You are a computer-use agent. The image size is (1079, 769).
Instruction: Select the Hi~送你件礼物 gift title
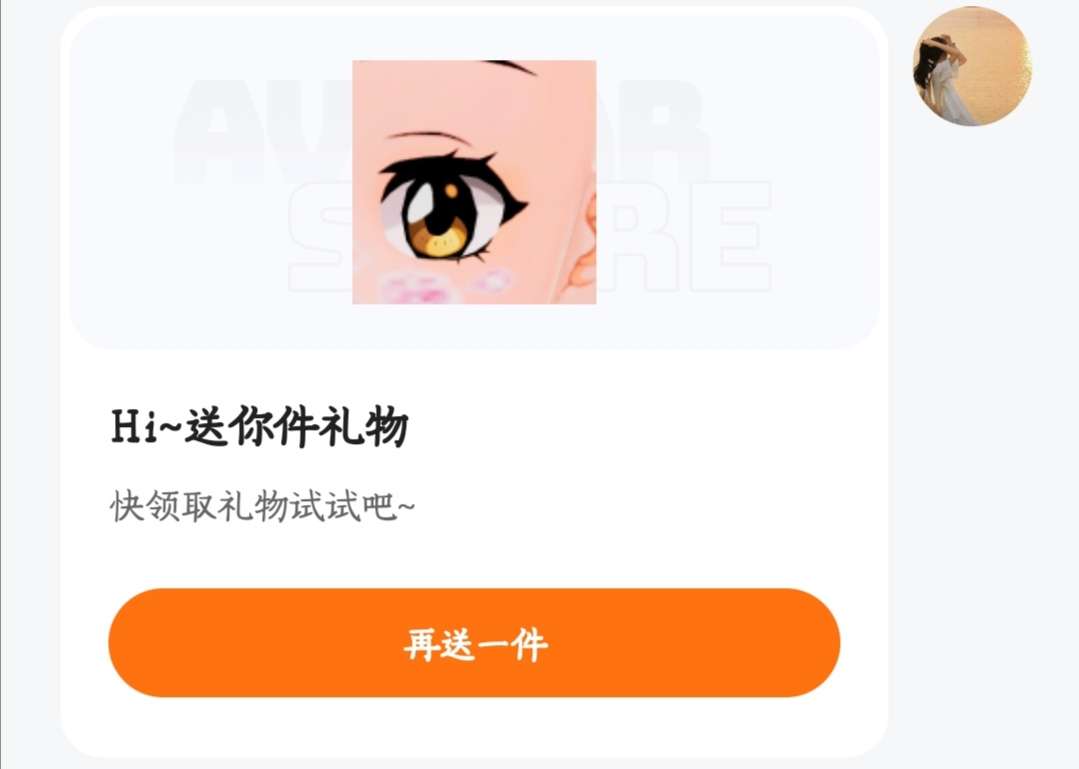point(260,426)
